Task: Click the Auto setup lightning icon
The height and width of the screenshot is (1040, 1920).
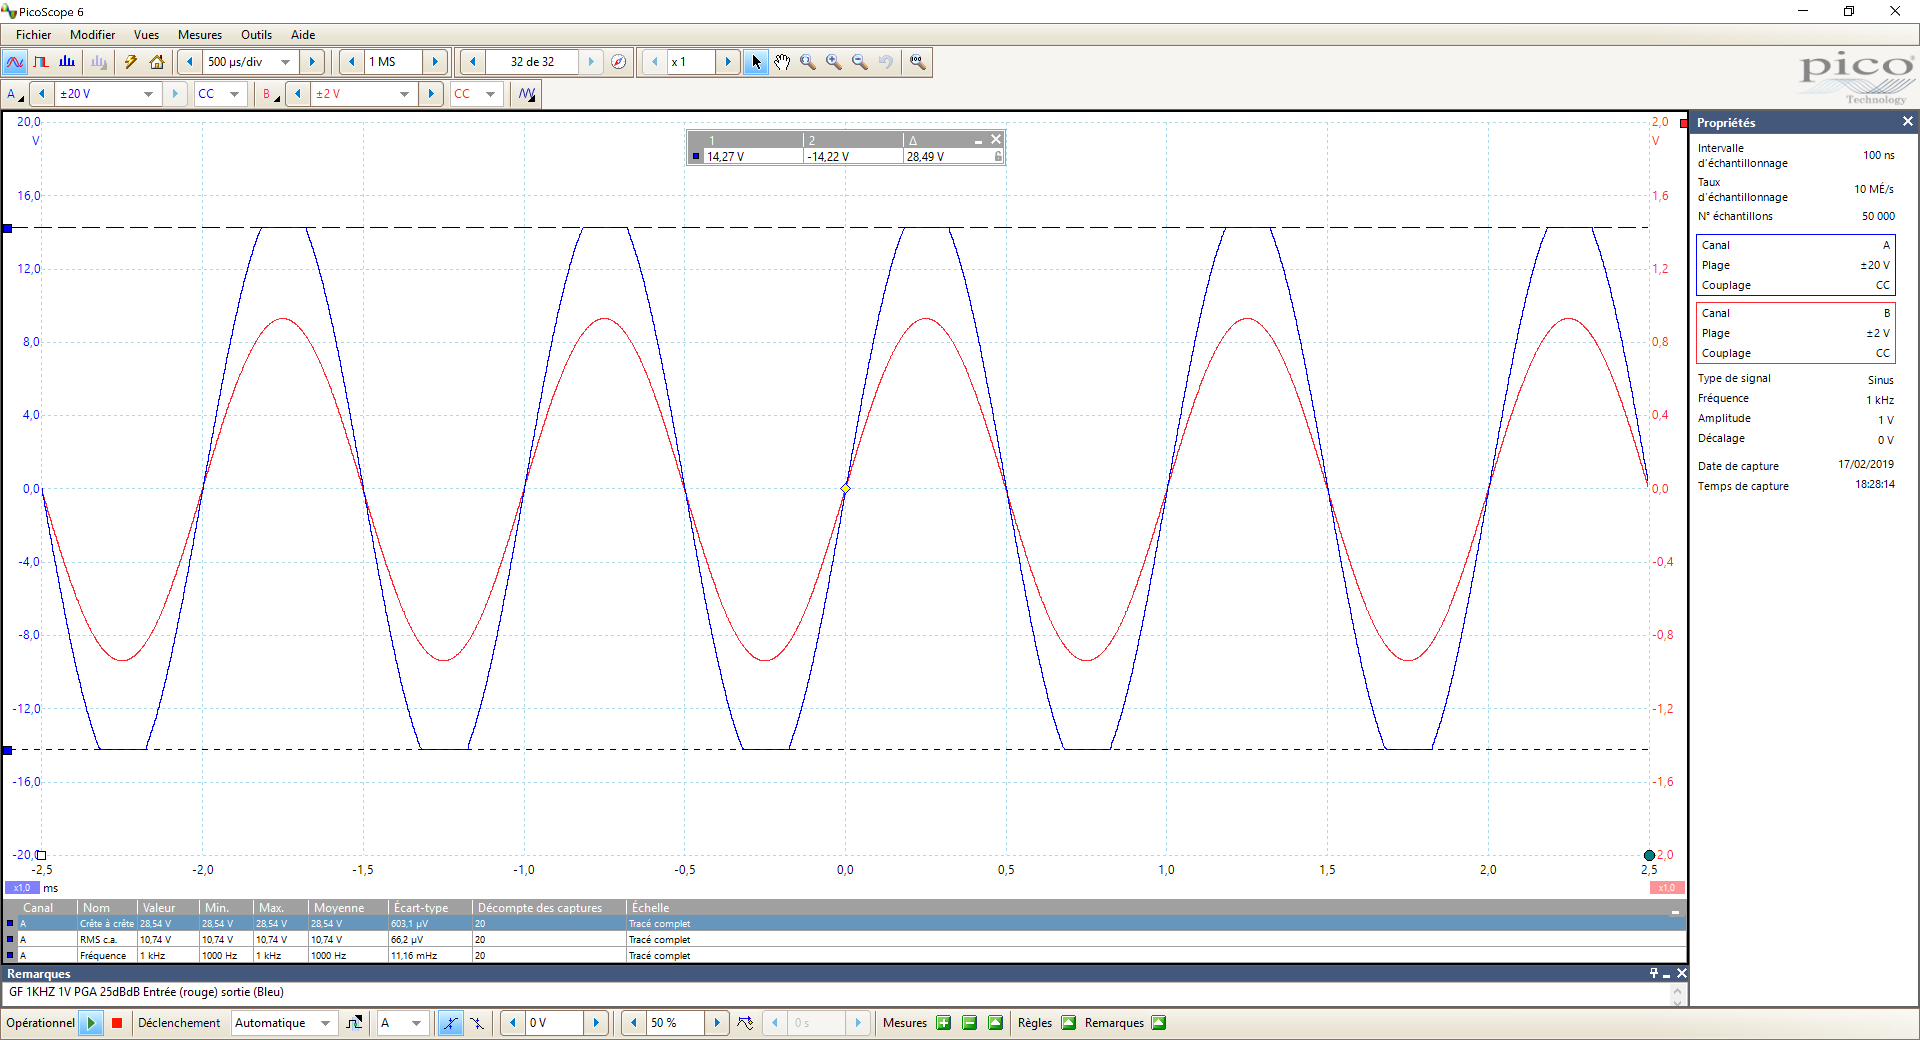Action: (x=131, y=62)
